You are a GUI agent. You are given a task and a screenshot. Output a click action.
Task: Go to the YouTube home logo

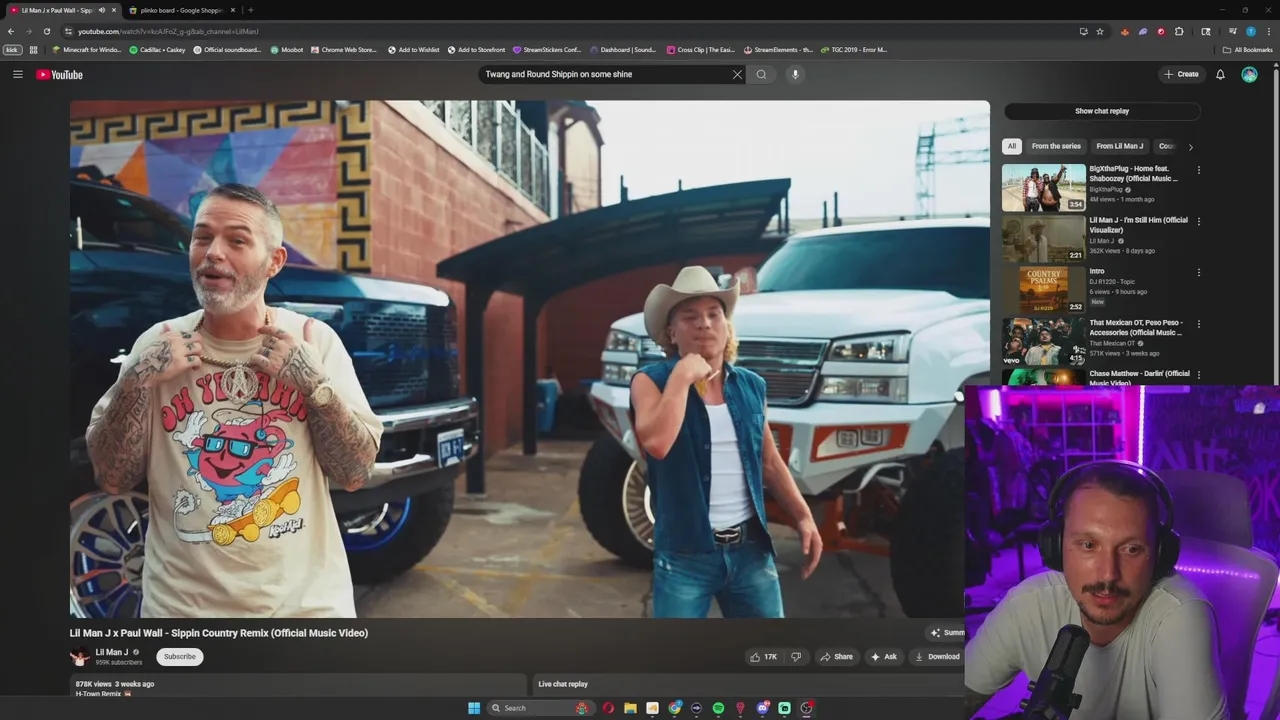tap(59, 74)
